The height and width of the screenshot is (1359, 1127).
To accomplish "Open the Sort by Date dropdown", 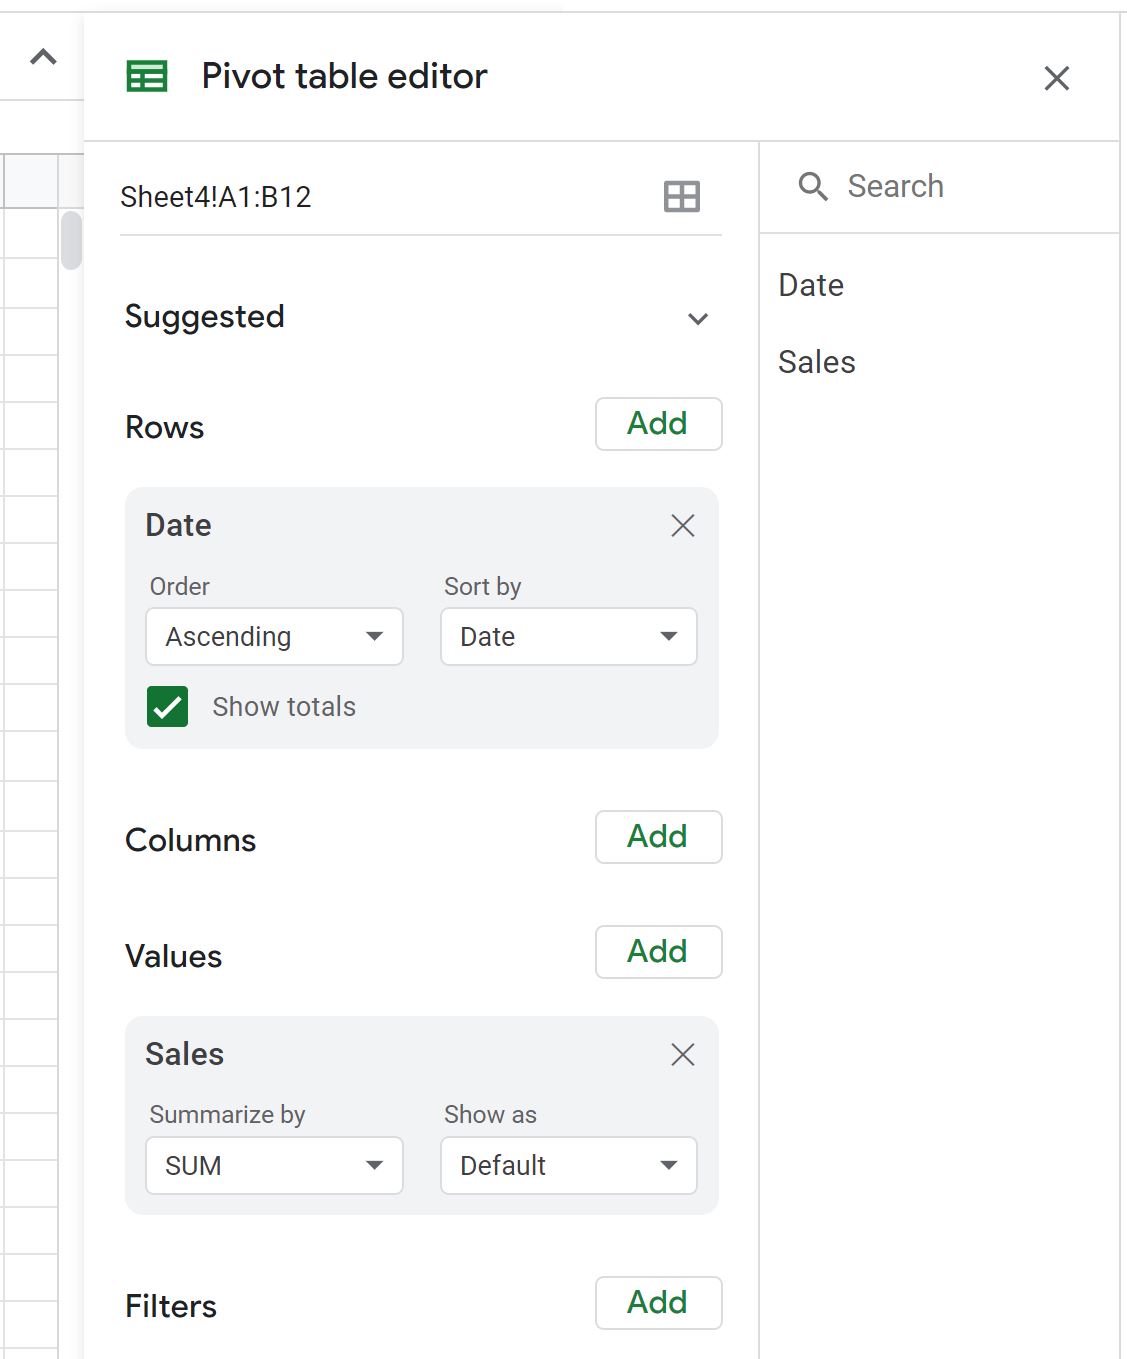I will 569,637.
